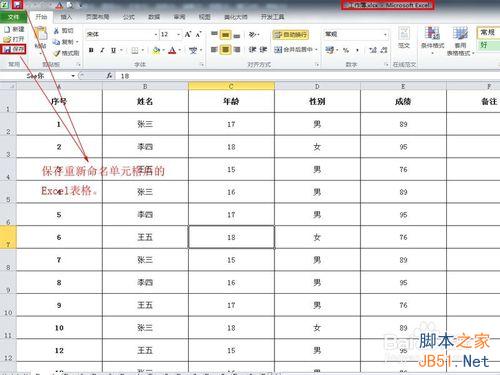Screen dimensions: 500x375
Task: Click the Increase Font Size icon
Action: tap(188, 34)
